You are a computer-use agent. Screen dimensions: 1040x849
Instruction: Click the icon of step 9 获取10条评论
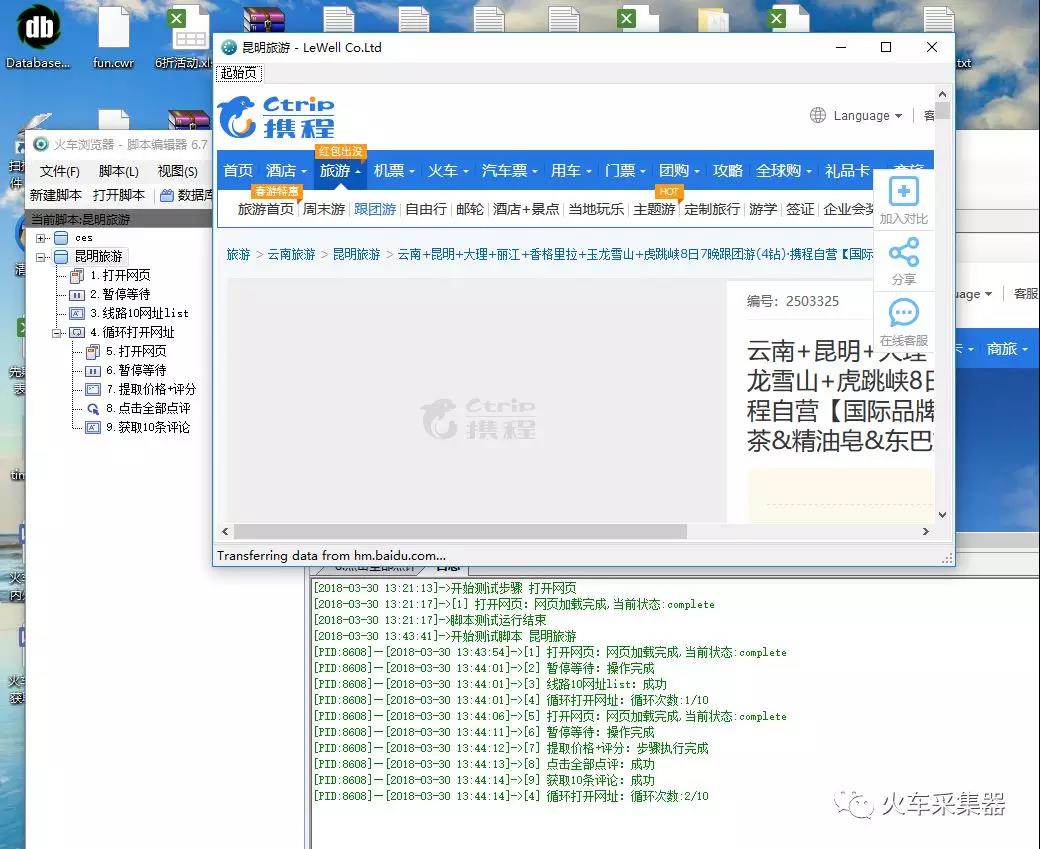pyautogui.click(x=93, y=427)
